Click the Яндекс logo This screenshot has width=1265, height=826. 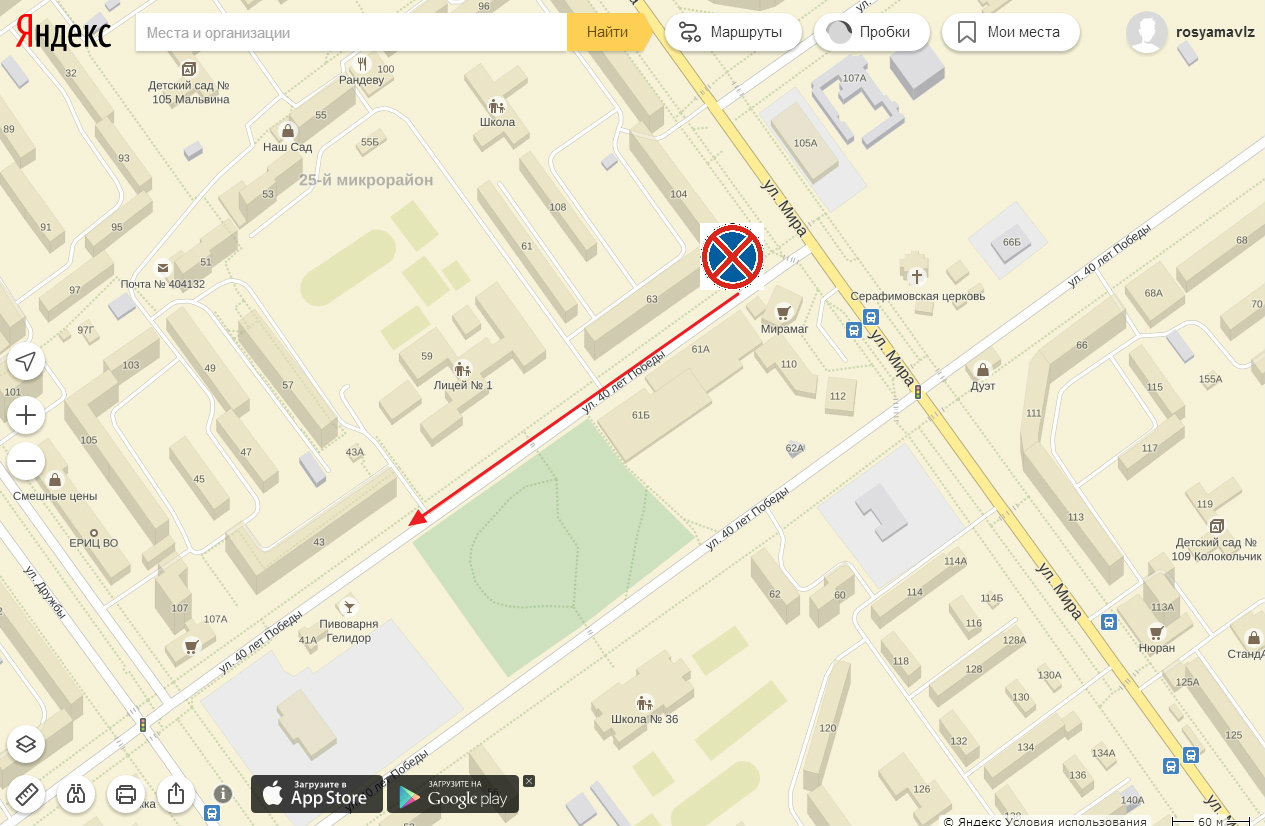pyautogui.click(x=63, y=34)
